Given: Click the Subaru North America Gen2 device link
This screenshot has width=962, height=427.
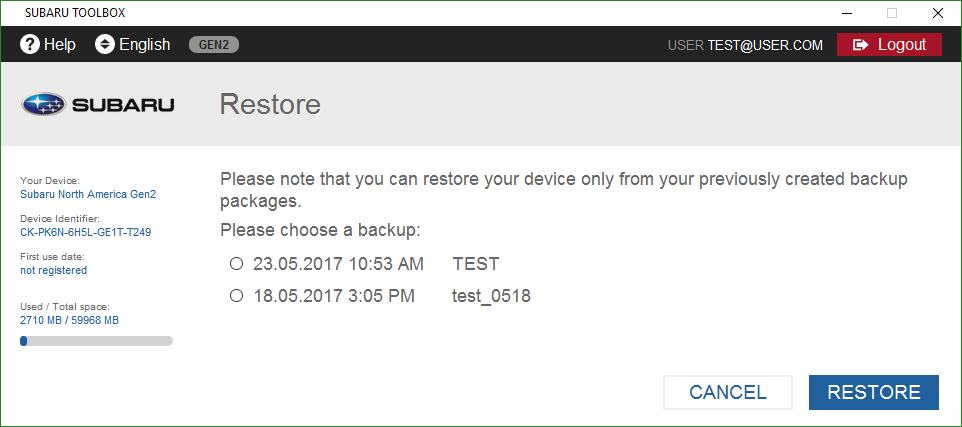Looking at the screenshot, I should click(x=88, y=194).
